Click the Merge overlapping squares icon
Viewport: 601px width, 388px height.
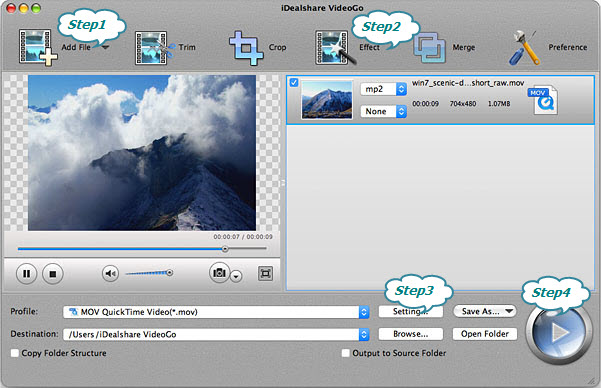pyautogui.click(x=430, y=48)
